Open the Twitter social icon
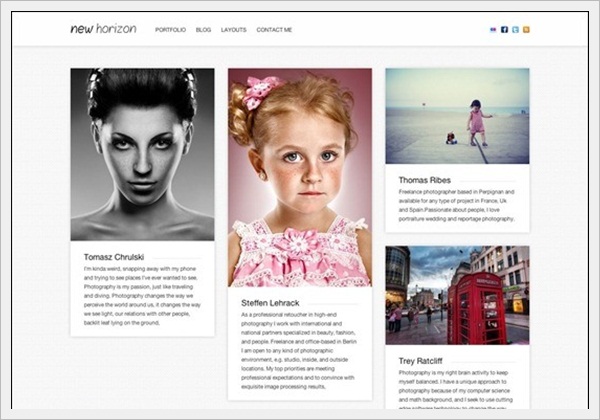This screenshot has height=420, width=600. coord(515,29)
